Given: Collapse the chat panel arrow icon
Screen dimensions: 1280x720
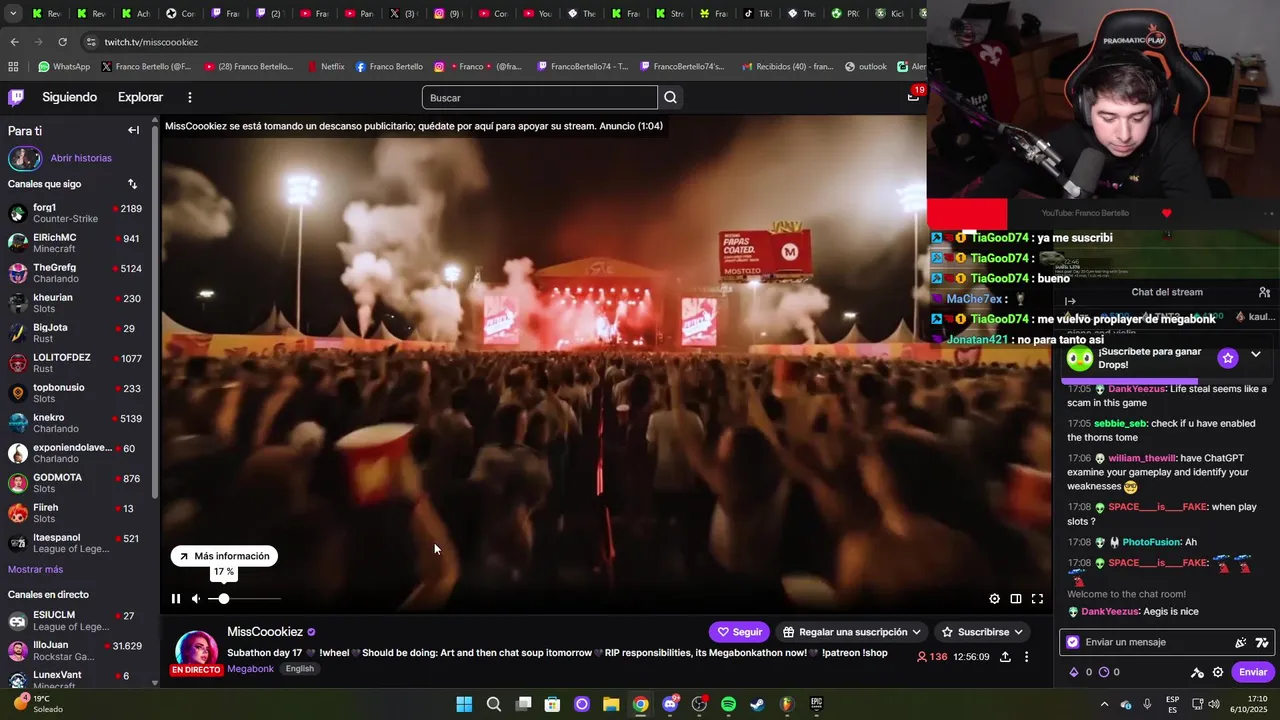Looking at the screenshot, I should click(1070, 301).
